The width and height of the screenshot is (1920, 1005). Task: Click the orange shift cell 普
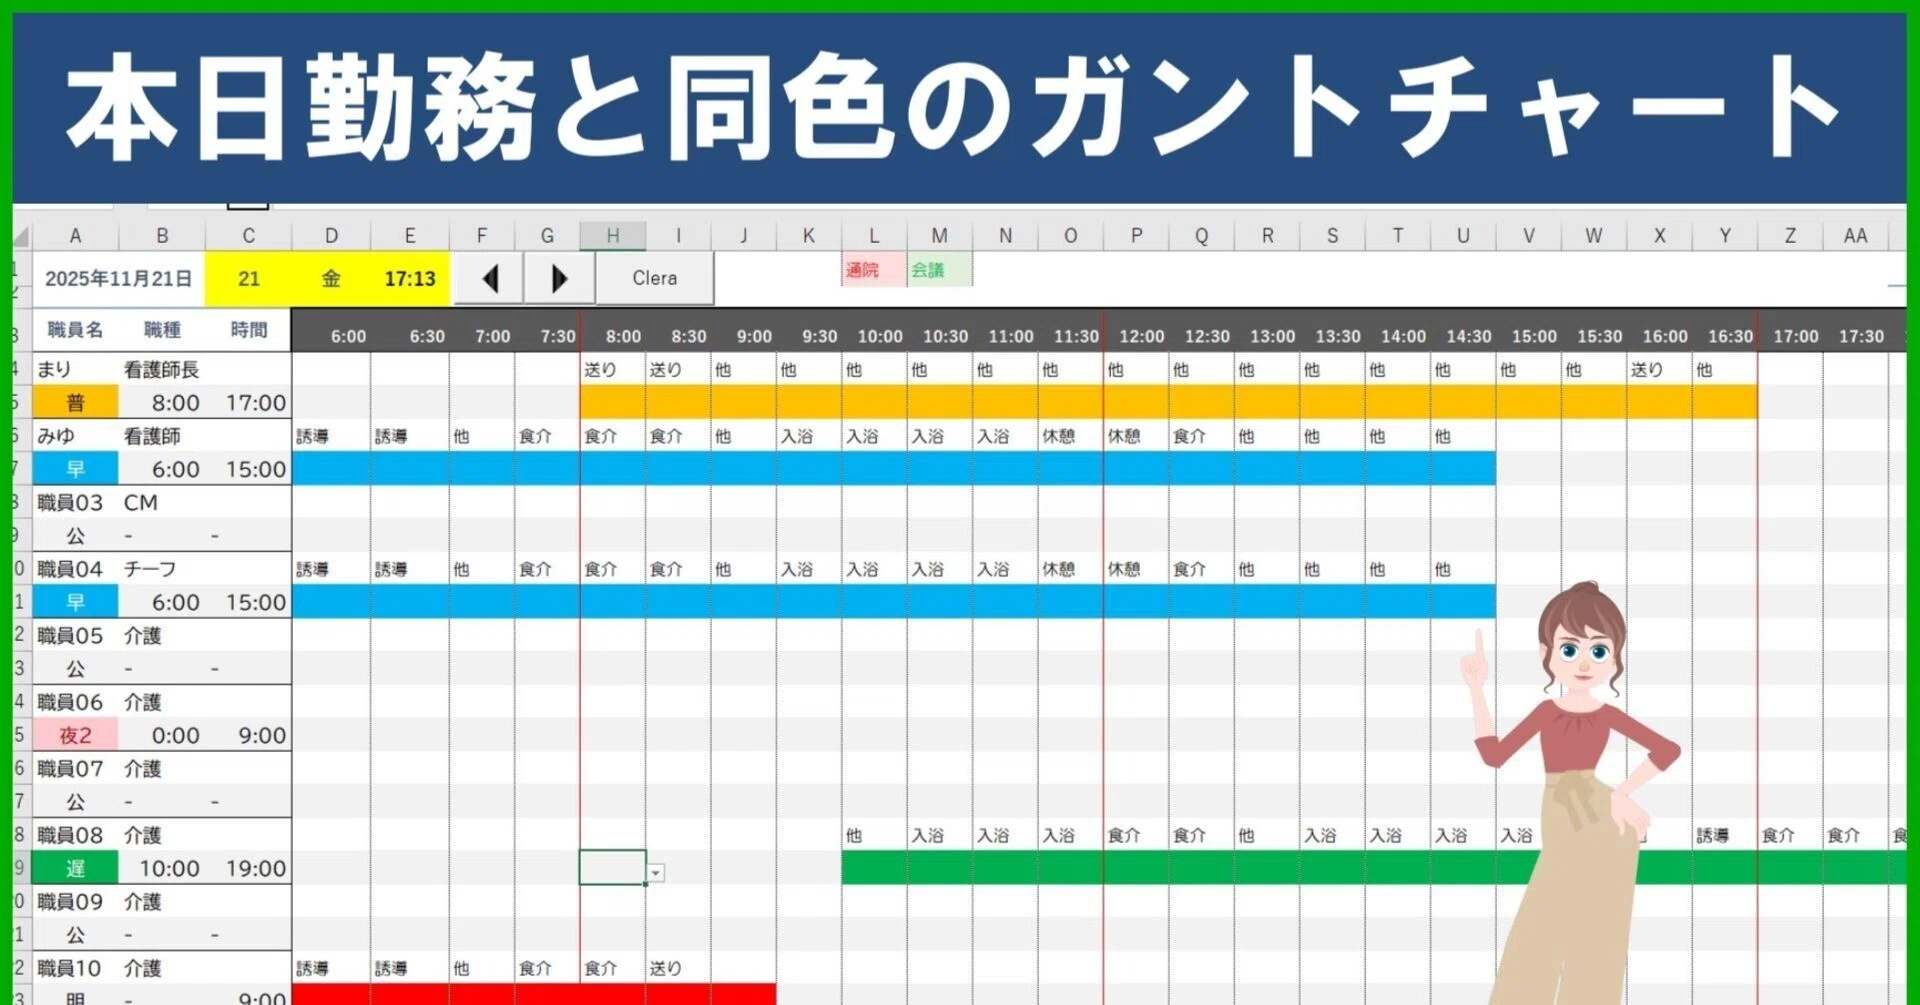click(75, 403)
